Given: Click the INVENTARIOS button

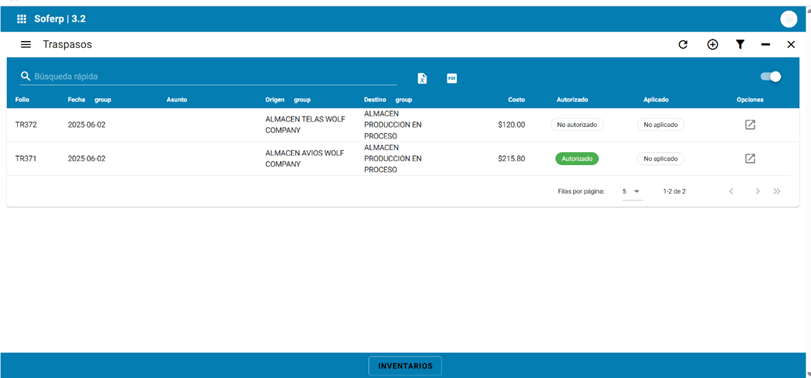Looking at the screenshot, I should (x=405, y=366).
